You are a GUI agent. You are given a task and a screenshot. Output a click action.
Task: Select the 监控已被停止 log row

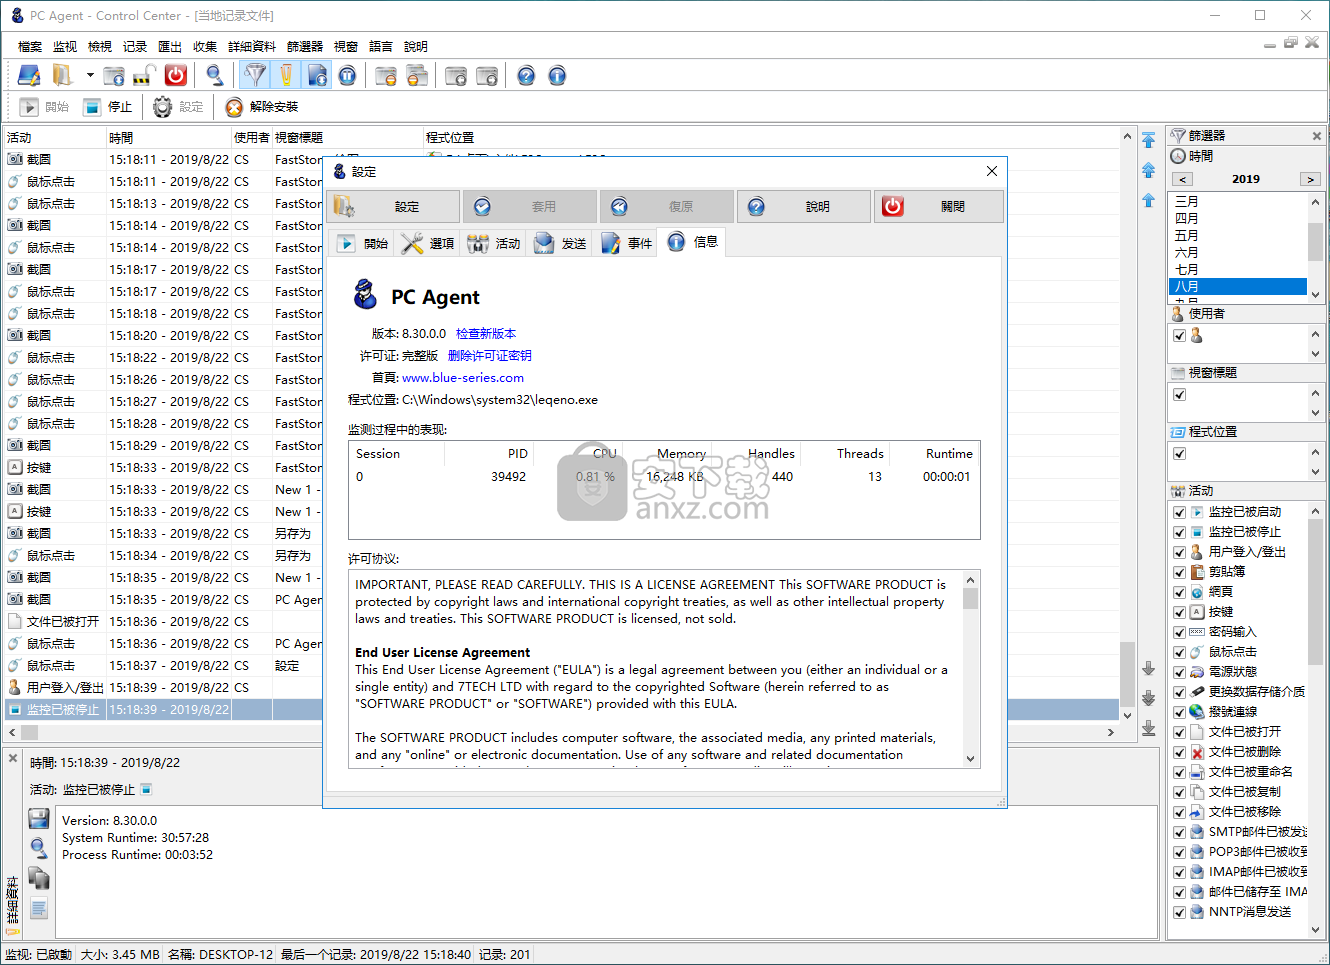pyautogui.click(x=561, y=710)
